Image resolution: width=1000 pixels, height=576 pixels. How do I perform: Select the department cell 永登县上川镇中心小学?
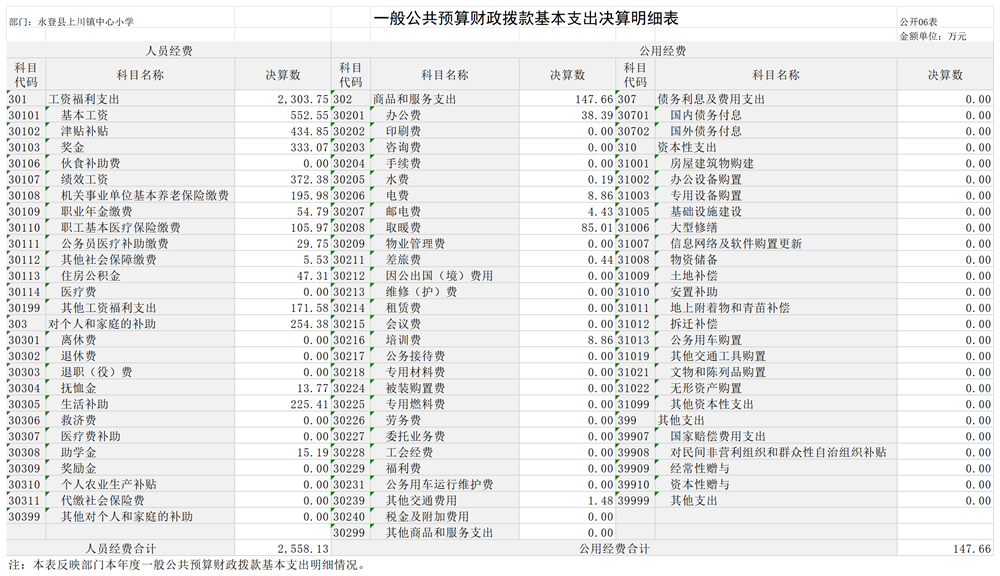(x=70, y=21)
